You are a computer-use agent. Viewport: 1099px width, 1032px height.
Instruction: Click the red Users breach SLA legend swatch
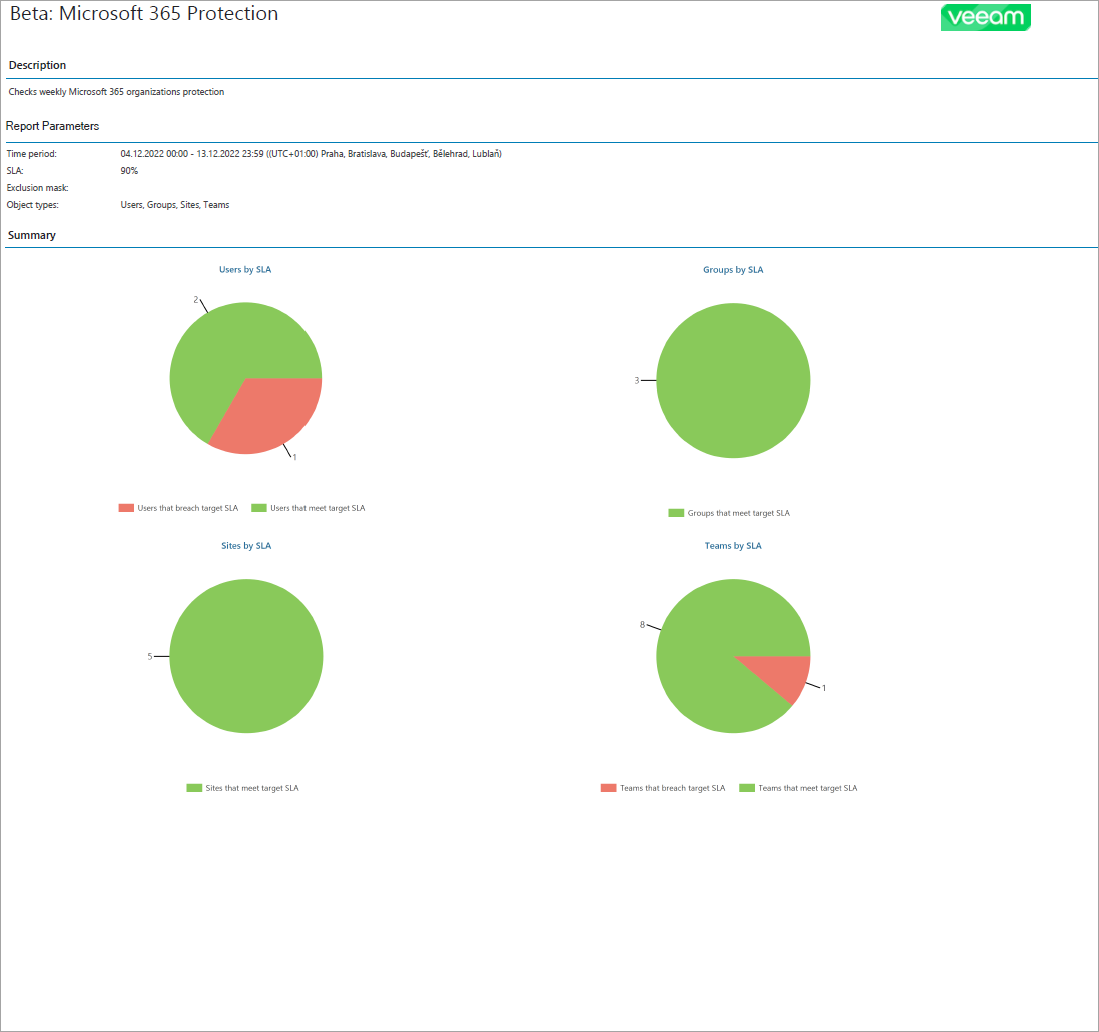126,508
